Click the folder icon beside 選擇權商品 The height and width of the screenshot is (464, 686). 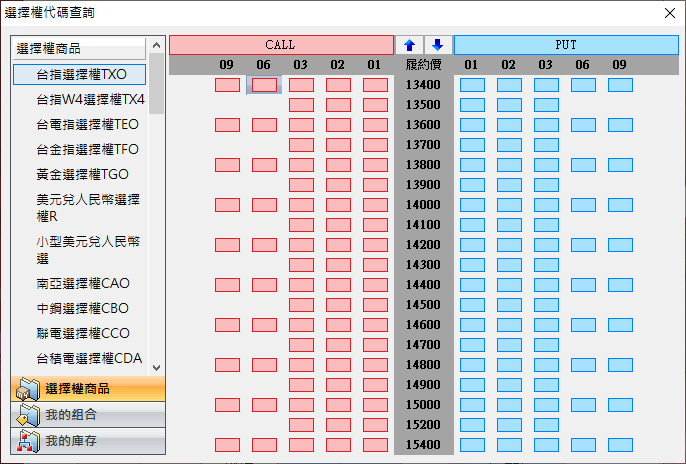tap(28, 389)
